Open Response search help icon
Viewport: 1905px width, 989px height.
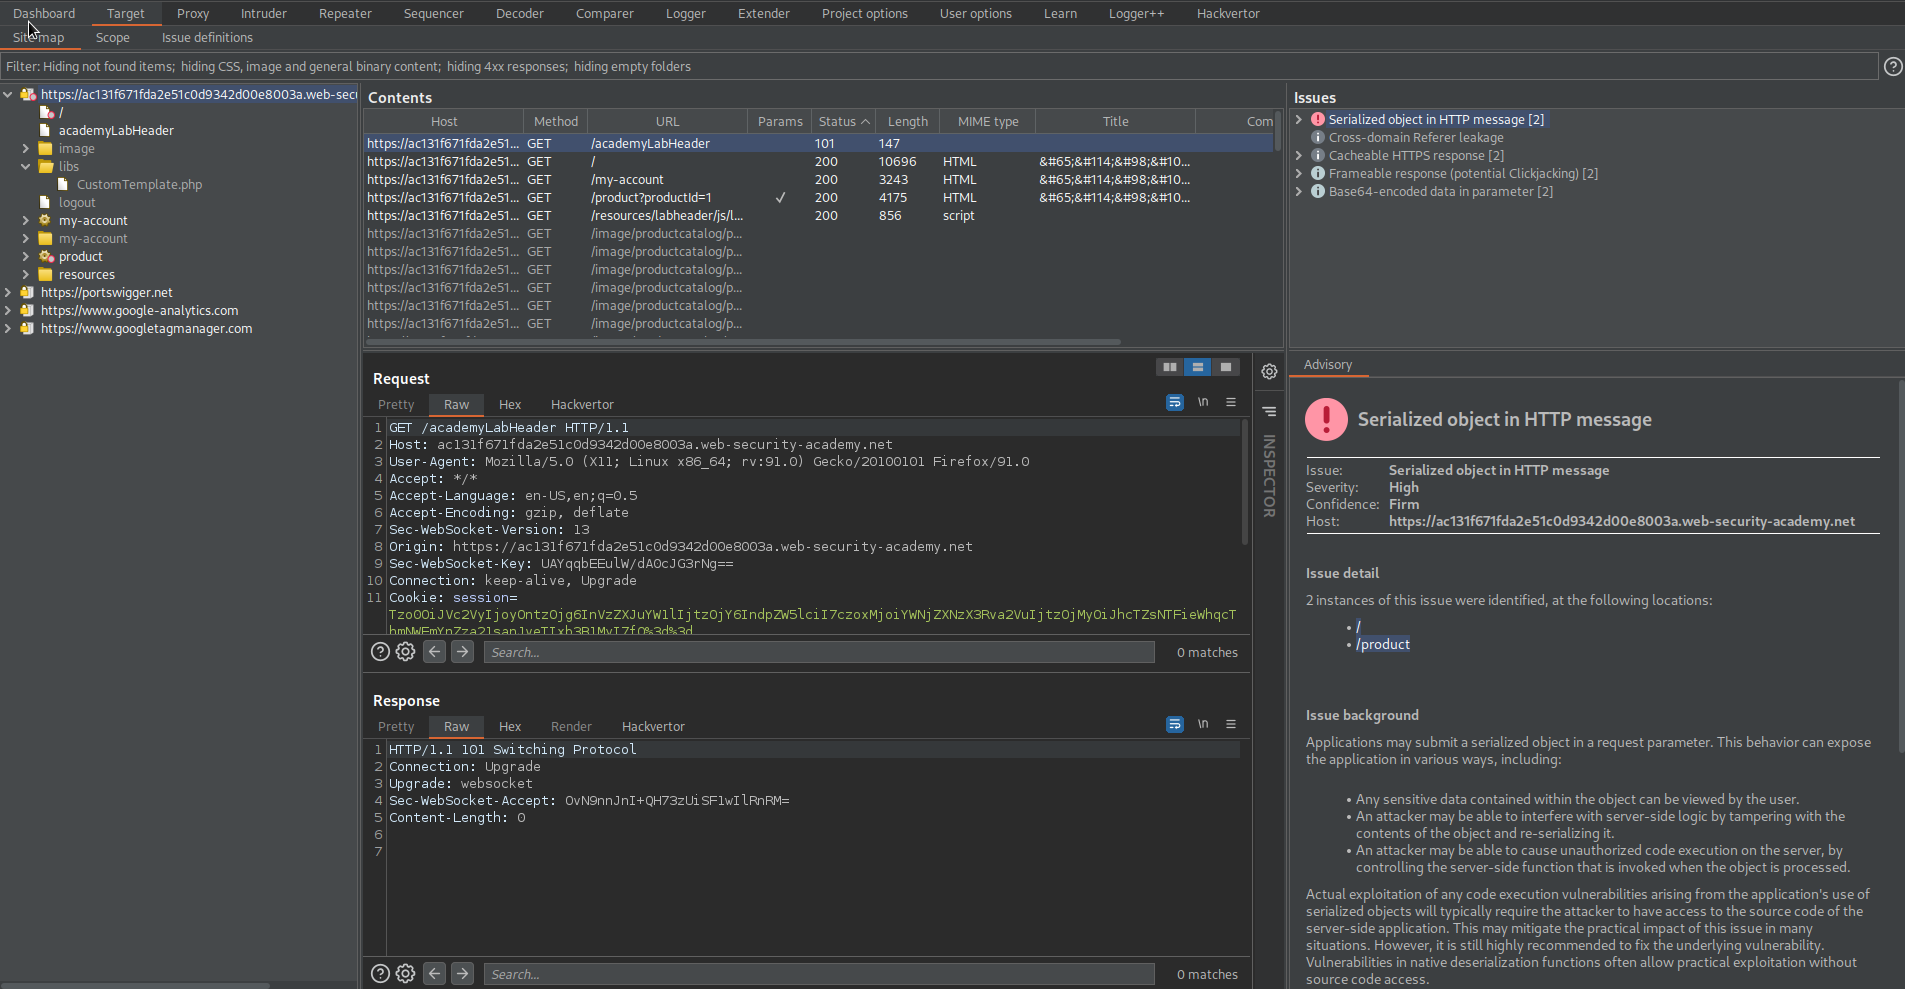(x=380, y=974)
